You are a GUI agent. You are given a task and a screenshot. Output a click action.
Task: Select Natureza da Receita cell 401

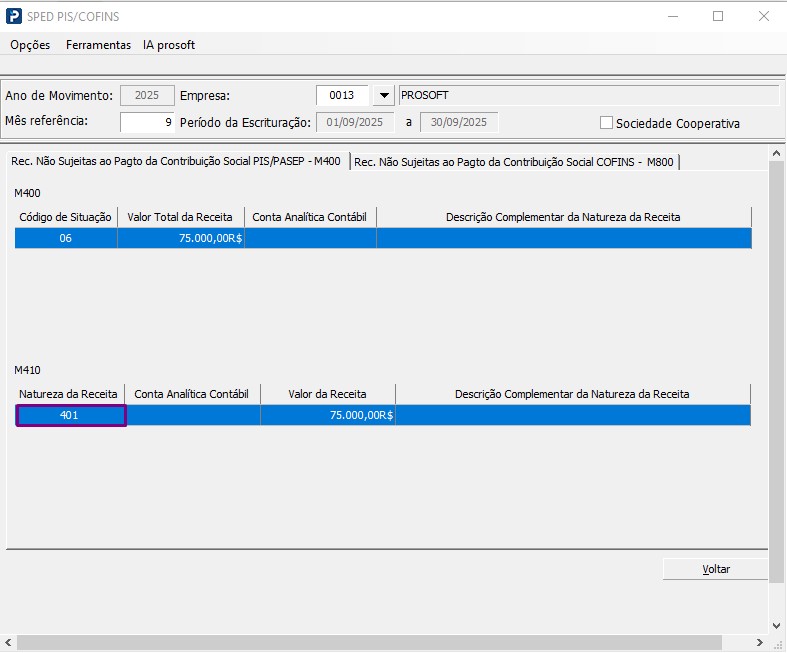point(70,415)
